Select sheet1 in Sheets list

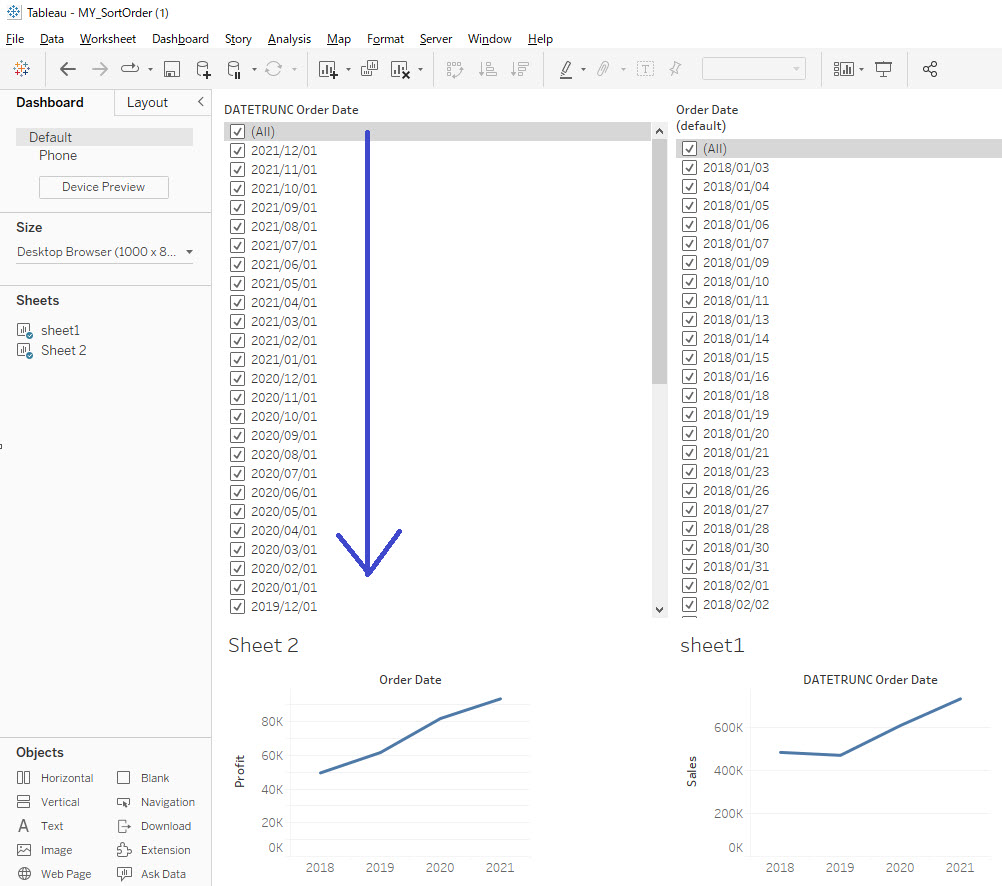click(60, 330)
